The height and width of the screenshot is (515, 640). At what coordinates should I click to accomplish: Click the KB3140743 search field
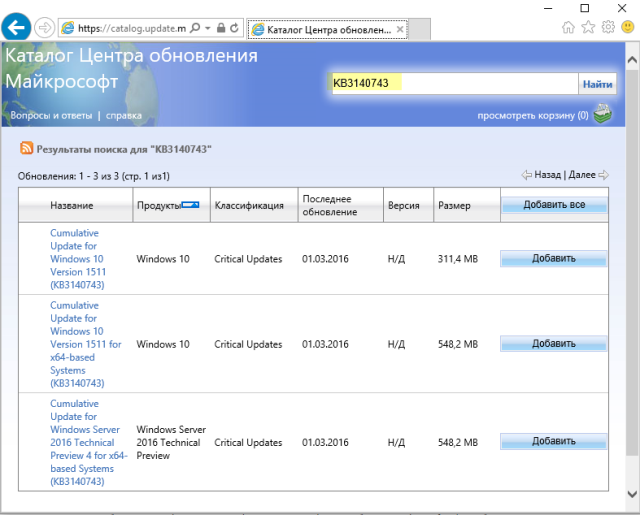click(455, 83)
